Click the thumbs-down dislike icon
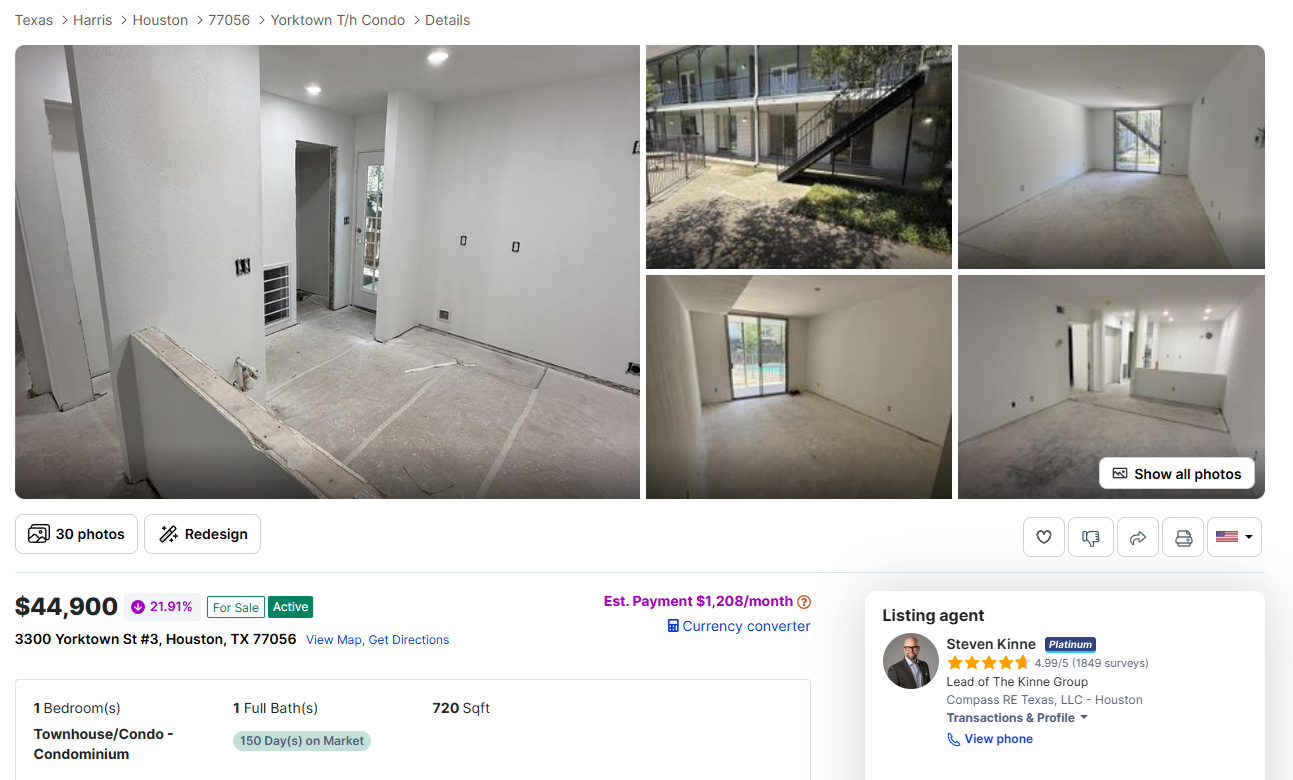 pos(1090,537)
